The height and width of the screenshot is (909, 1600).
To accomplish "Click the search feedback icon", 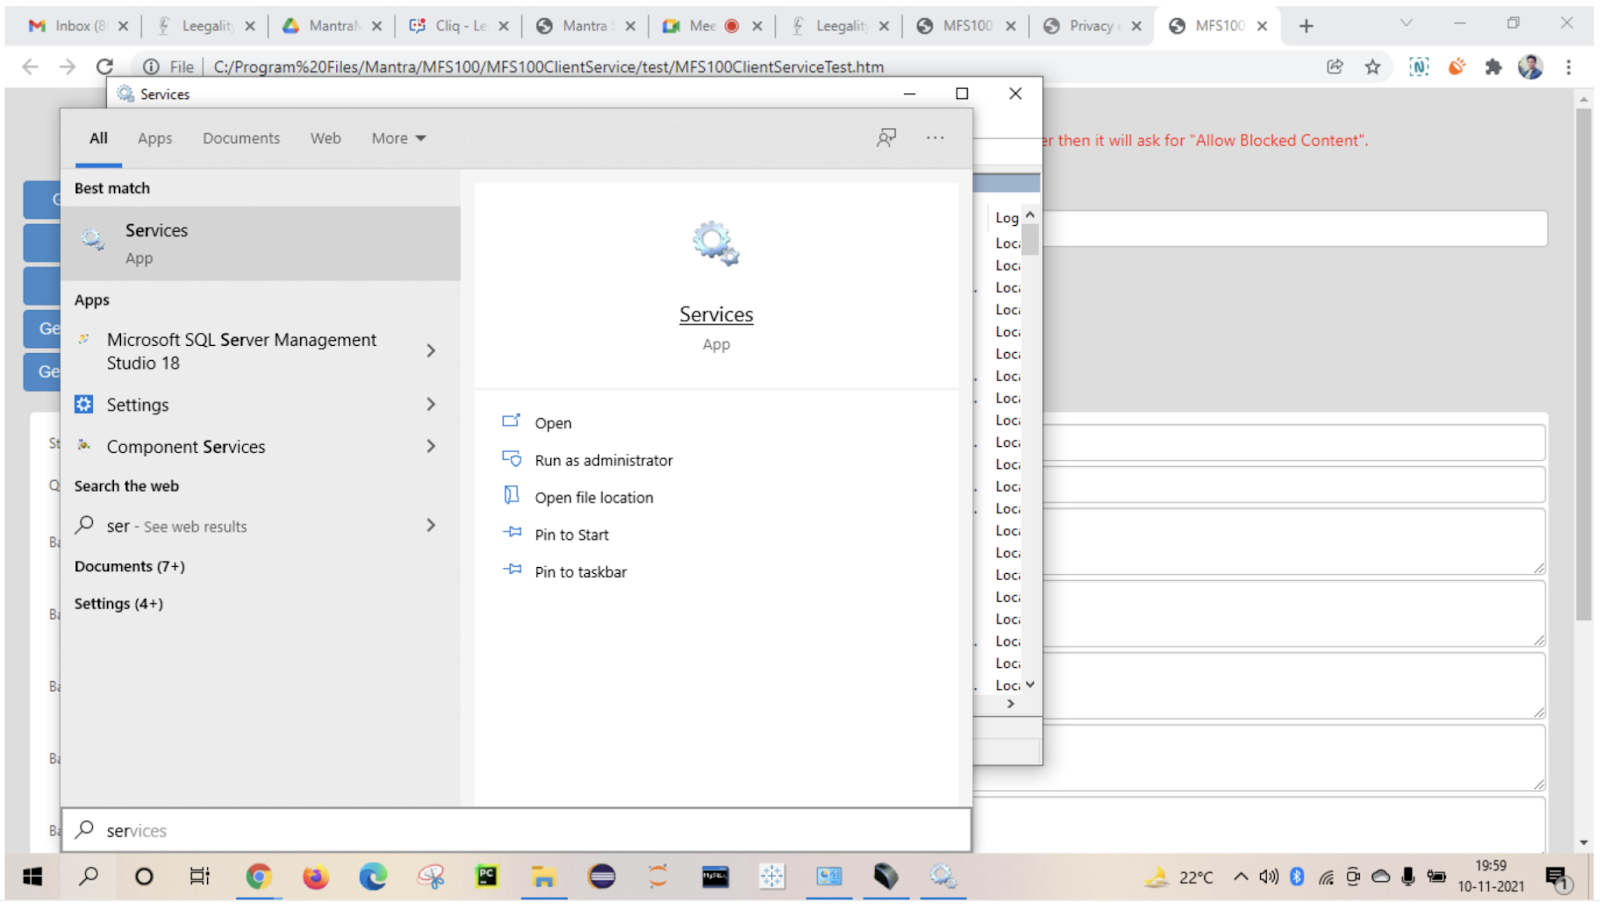I will 886,138.
